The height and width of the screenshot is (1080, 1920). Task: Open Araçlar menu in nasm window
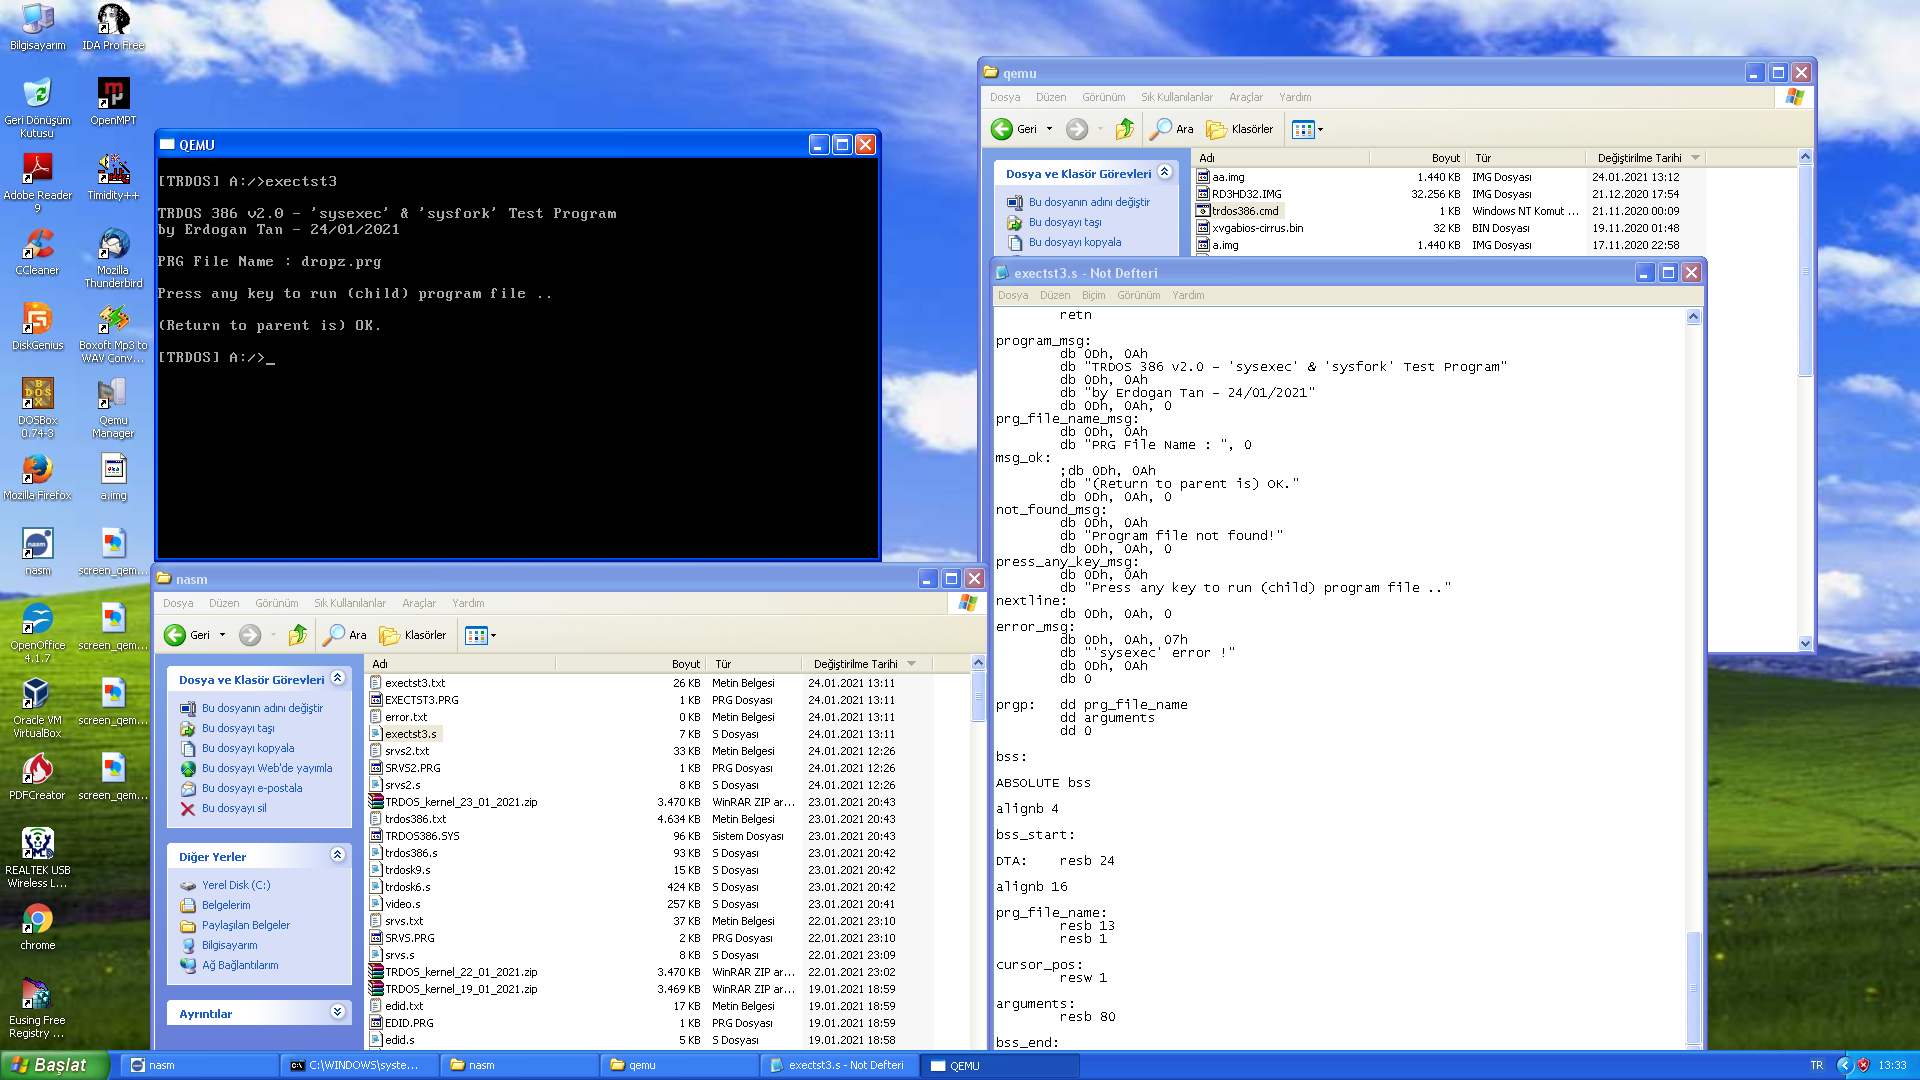pyautogui.click(x=418, y=603)
